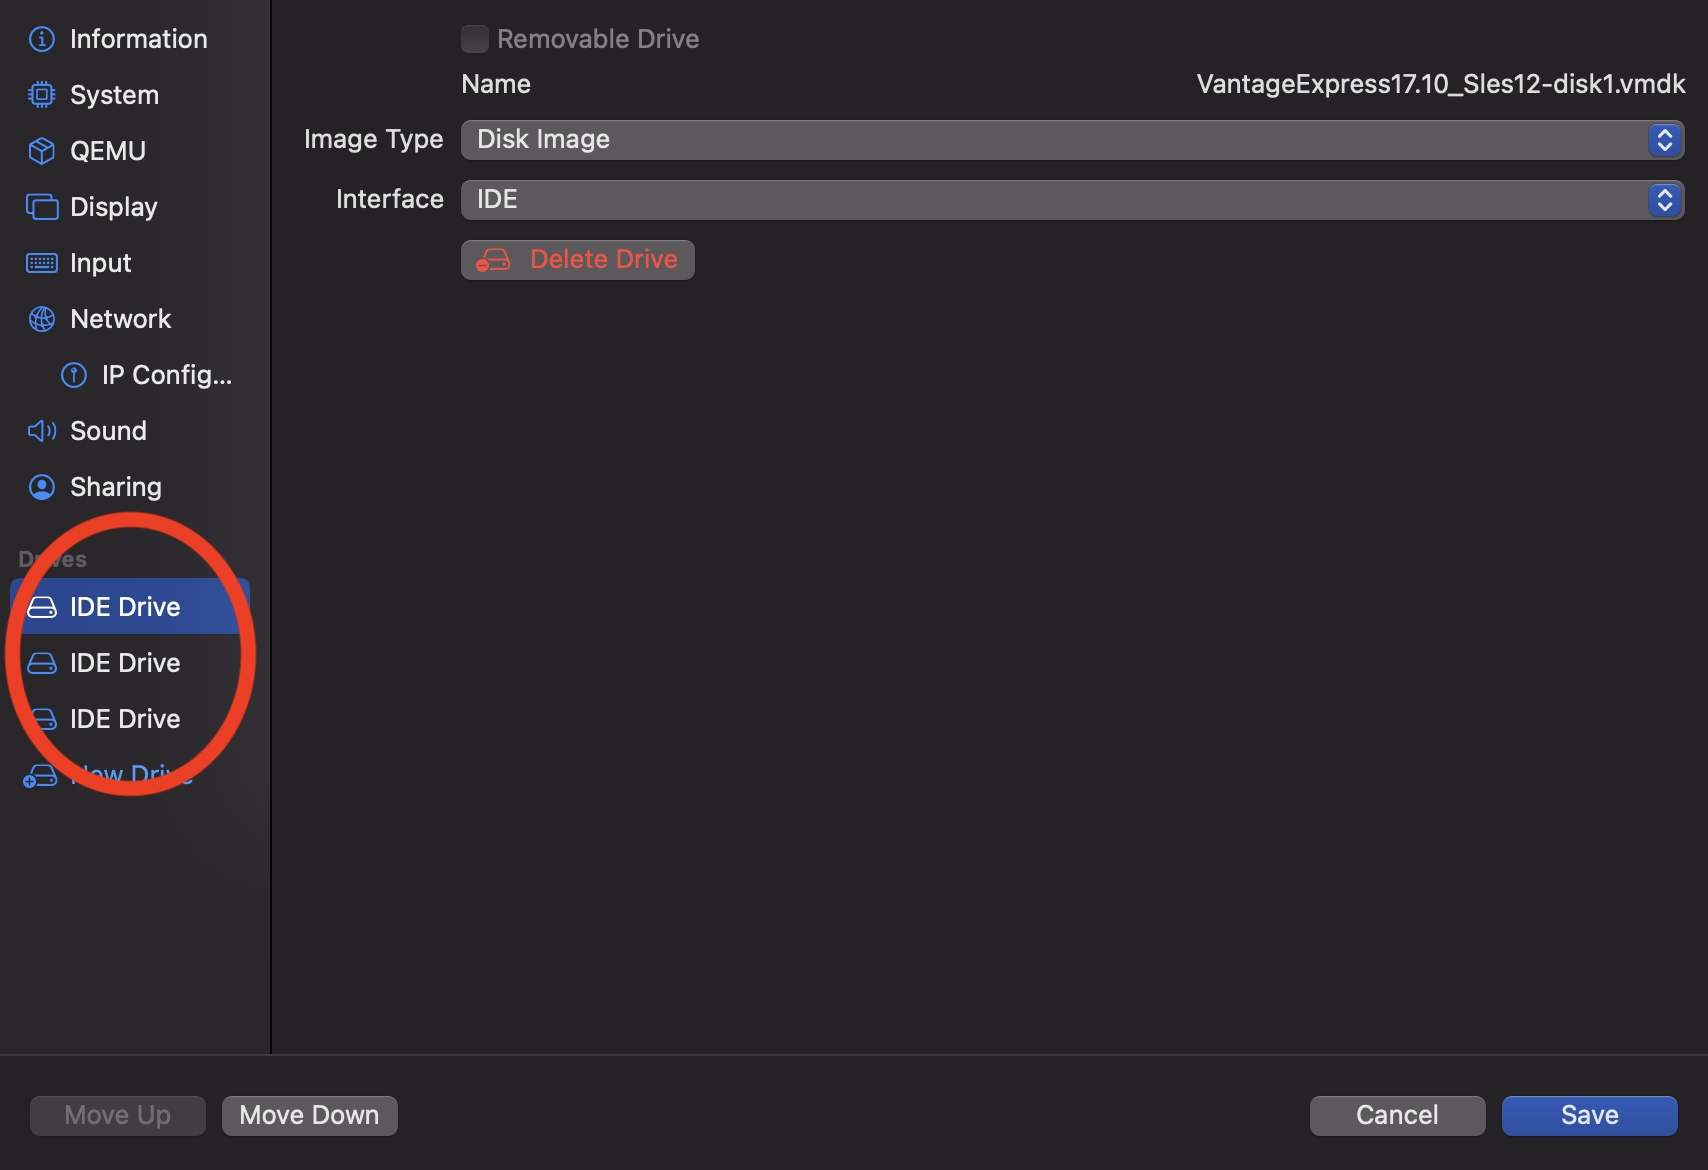Click the Display screen icon
Viewport: 1708px width, 1170px height.
click(x=41, y=207)
